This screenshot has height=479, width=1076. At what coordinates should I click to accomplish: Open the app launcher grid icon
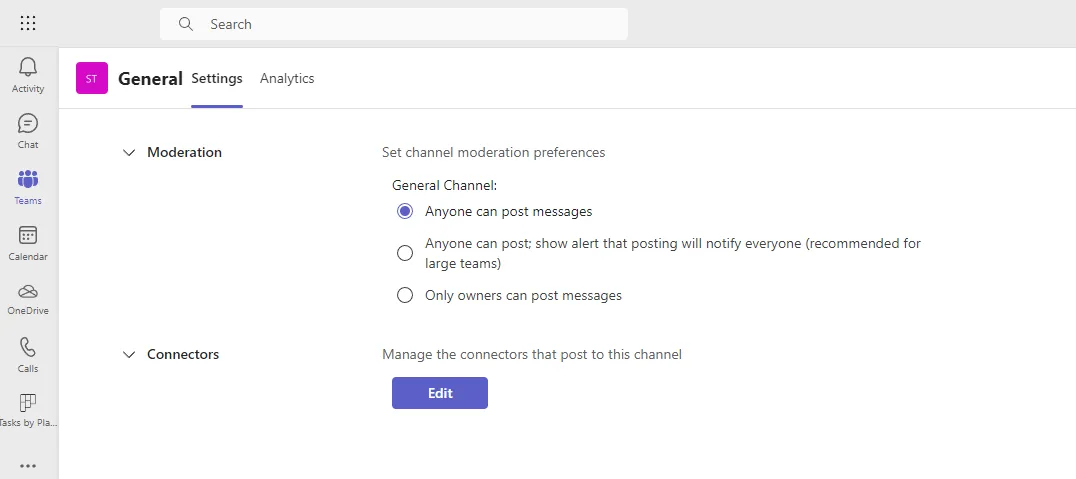(x=28, y=23)
